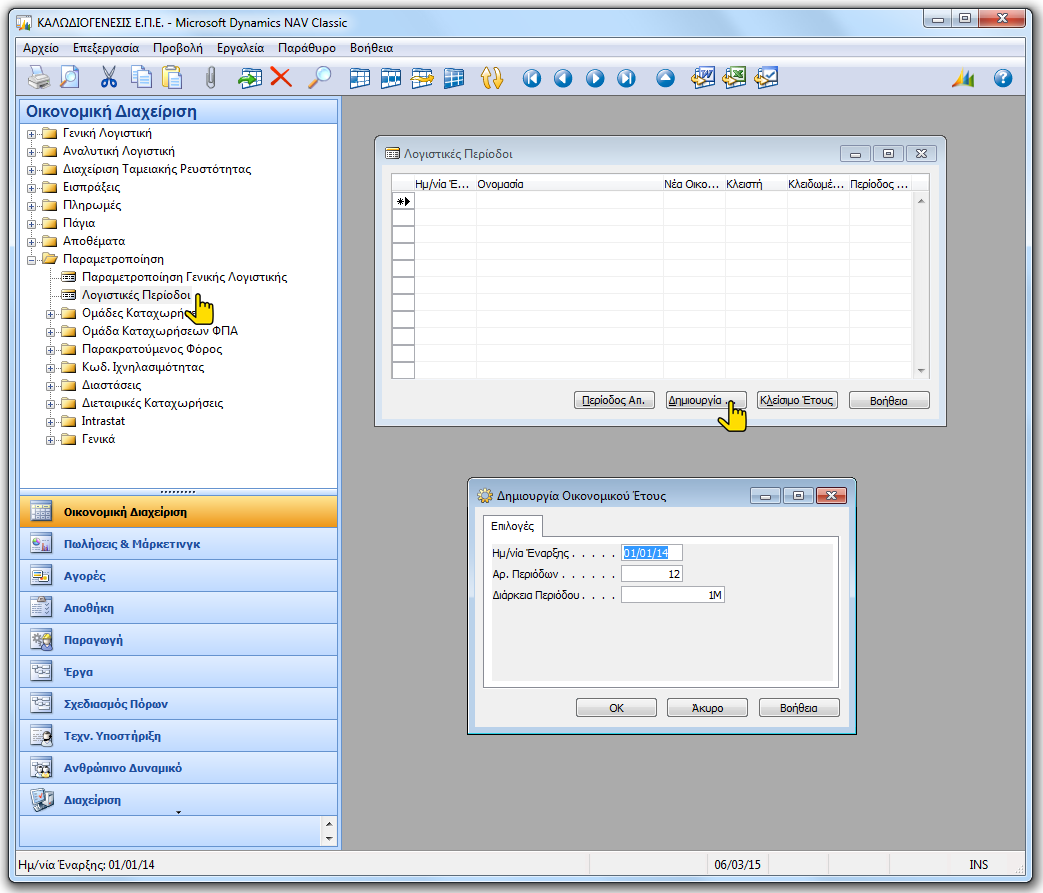
Task: Open the Διαχείριση module
Action: (x=178, y=799)
